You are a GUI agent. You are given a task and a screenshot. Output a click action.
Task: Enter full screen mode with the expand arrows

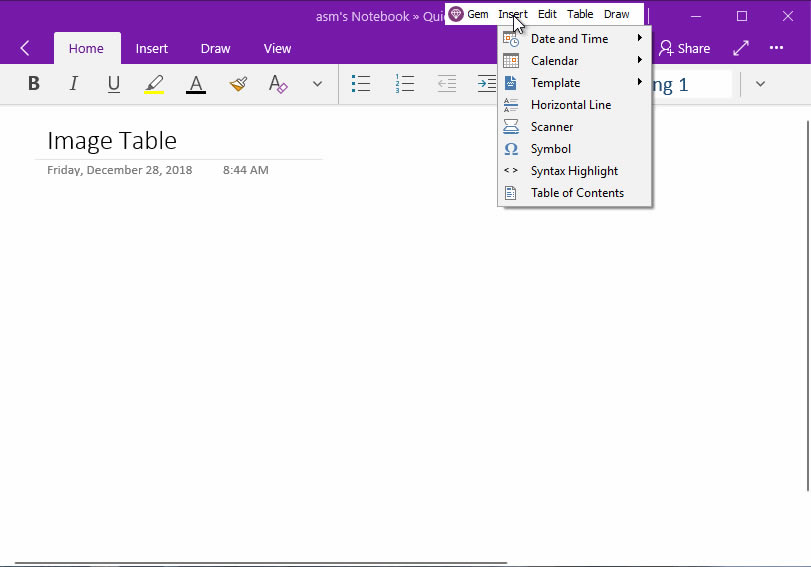pos(741,48)
